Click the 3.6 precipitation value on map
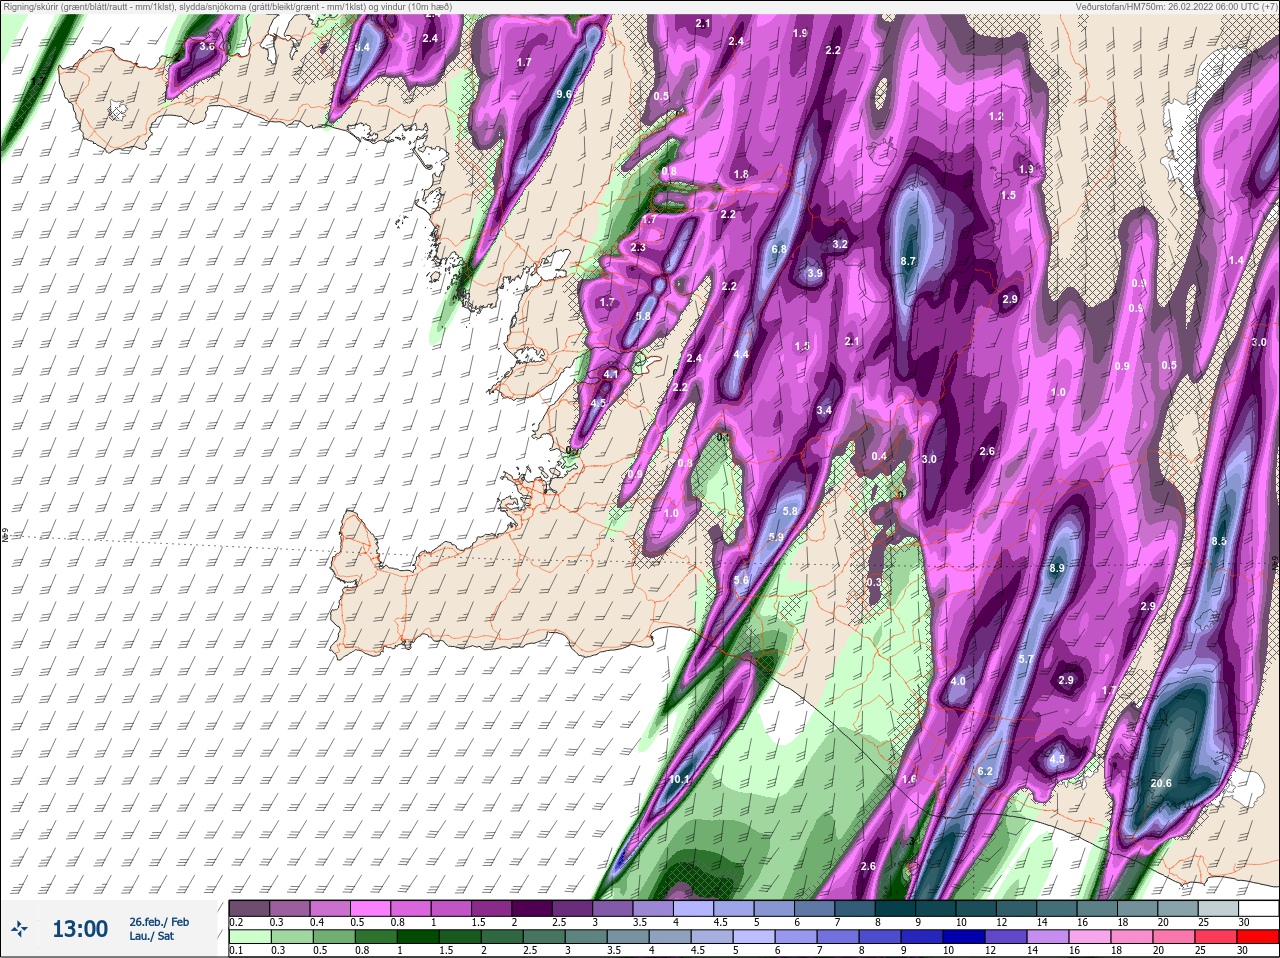 click(x=207, y=46)
